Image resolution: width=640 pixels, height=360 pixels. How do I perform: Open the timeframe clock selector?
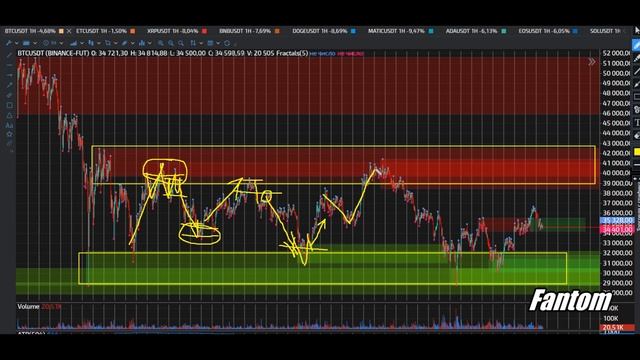coord(46,43)
